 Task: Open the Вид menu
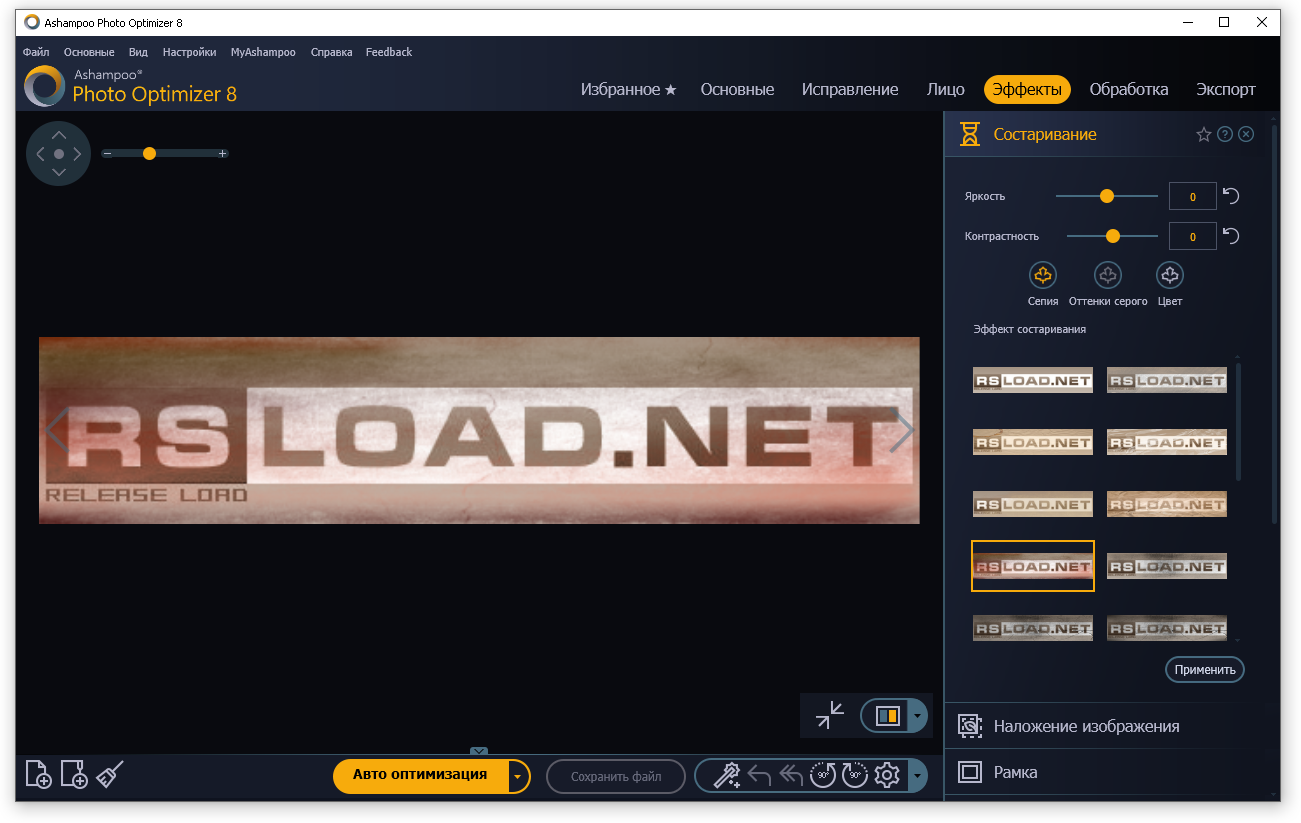click(x=138, y=52)
